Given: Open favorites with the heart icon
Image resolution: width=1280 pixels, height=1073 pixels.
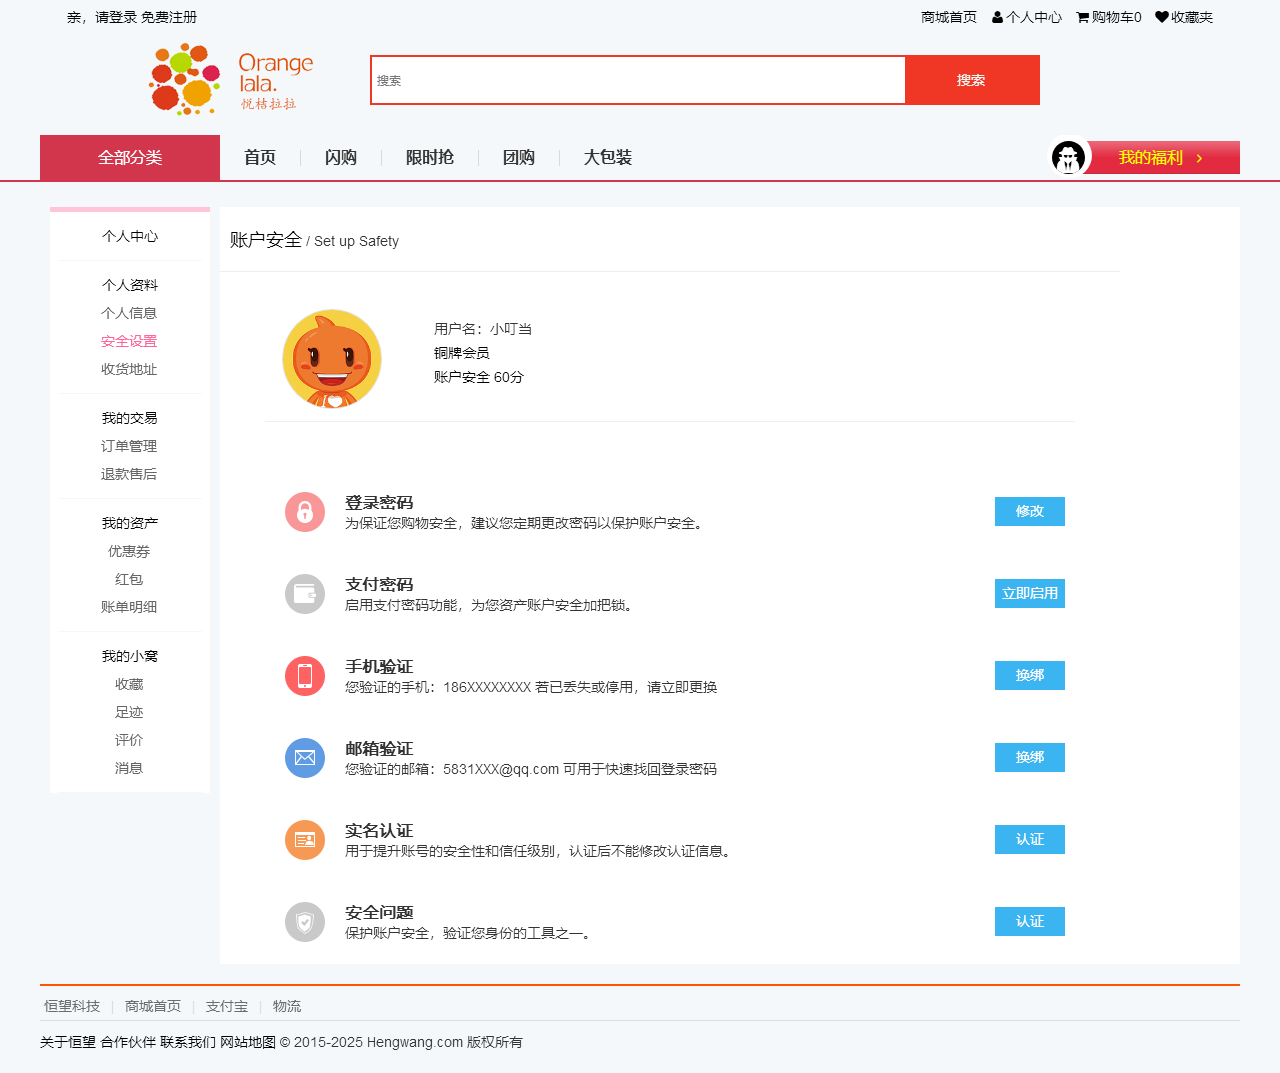Looking at the screenshot, I should click(x=1184, y=17).
